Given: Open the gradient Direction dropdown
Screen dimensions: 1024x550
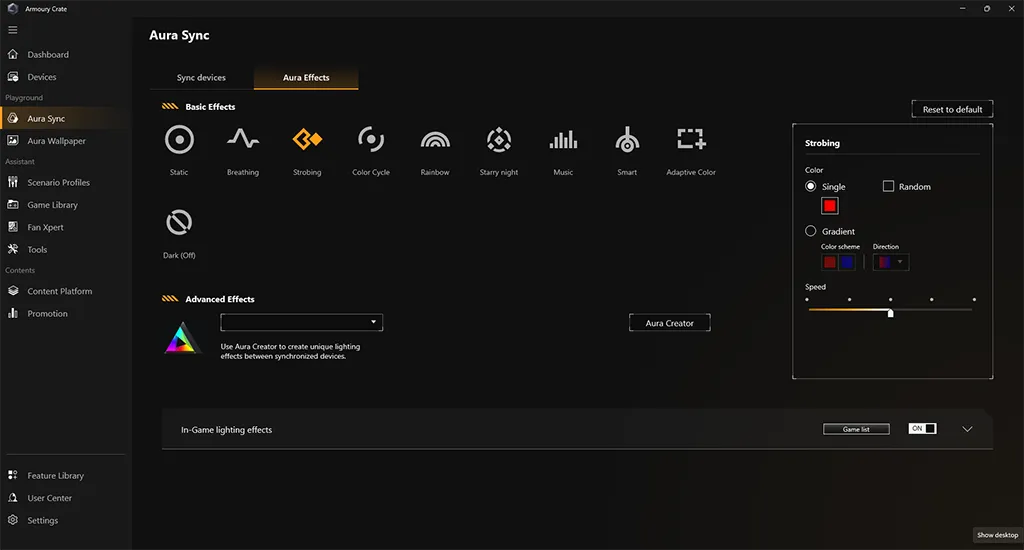Looking at the screenshot, I should point(890,262).
